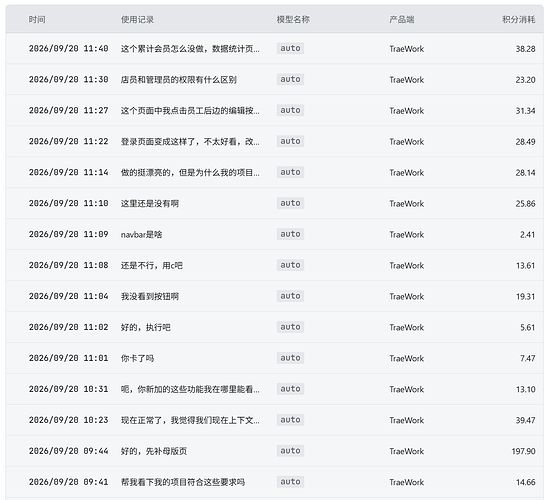Screen dimensions: 549x500
Task: Click the 积分消耗 column header
Action: pos(519,19)
